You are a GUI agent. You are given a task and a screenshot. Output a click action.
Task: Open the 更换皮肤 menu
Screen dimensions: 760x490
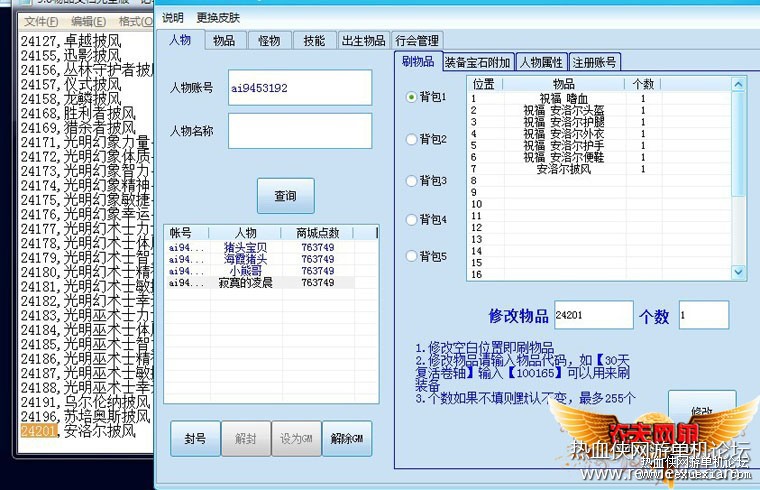click(218, 18)
